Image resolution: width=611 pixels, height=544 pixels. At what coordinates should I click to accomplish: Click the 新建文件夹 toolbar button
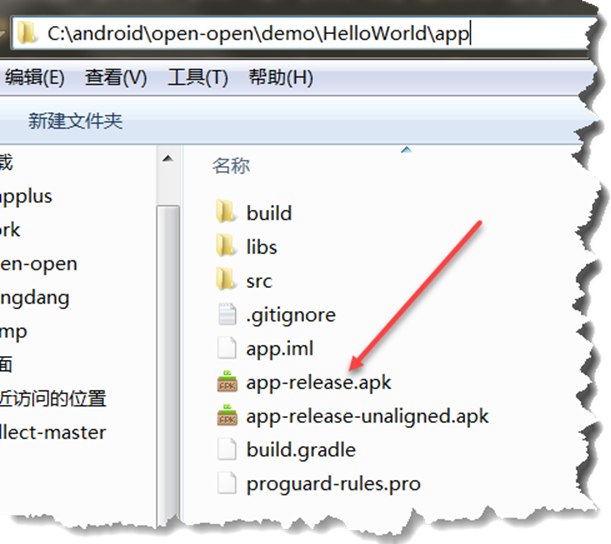point(75,121)
